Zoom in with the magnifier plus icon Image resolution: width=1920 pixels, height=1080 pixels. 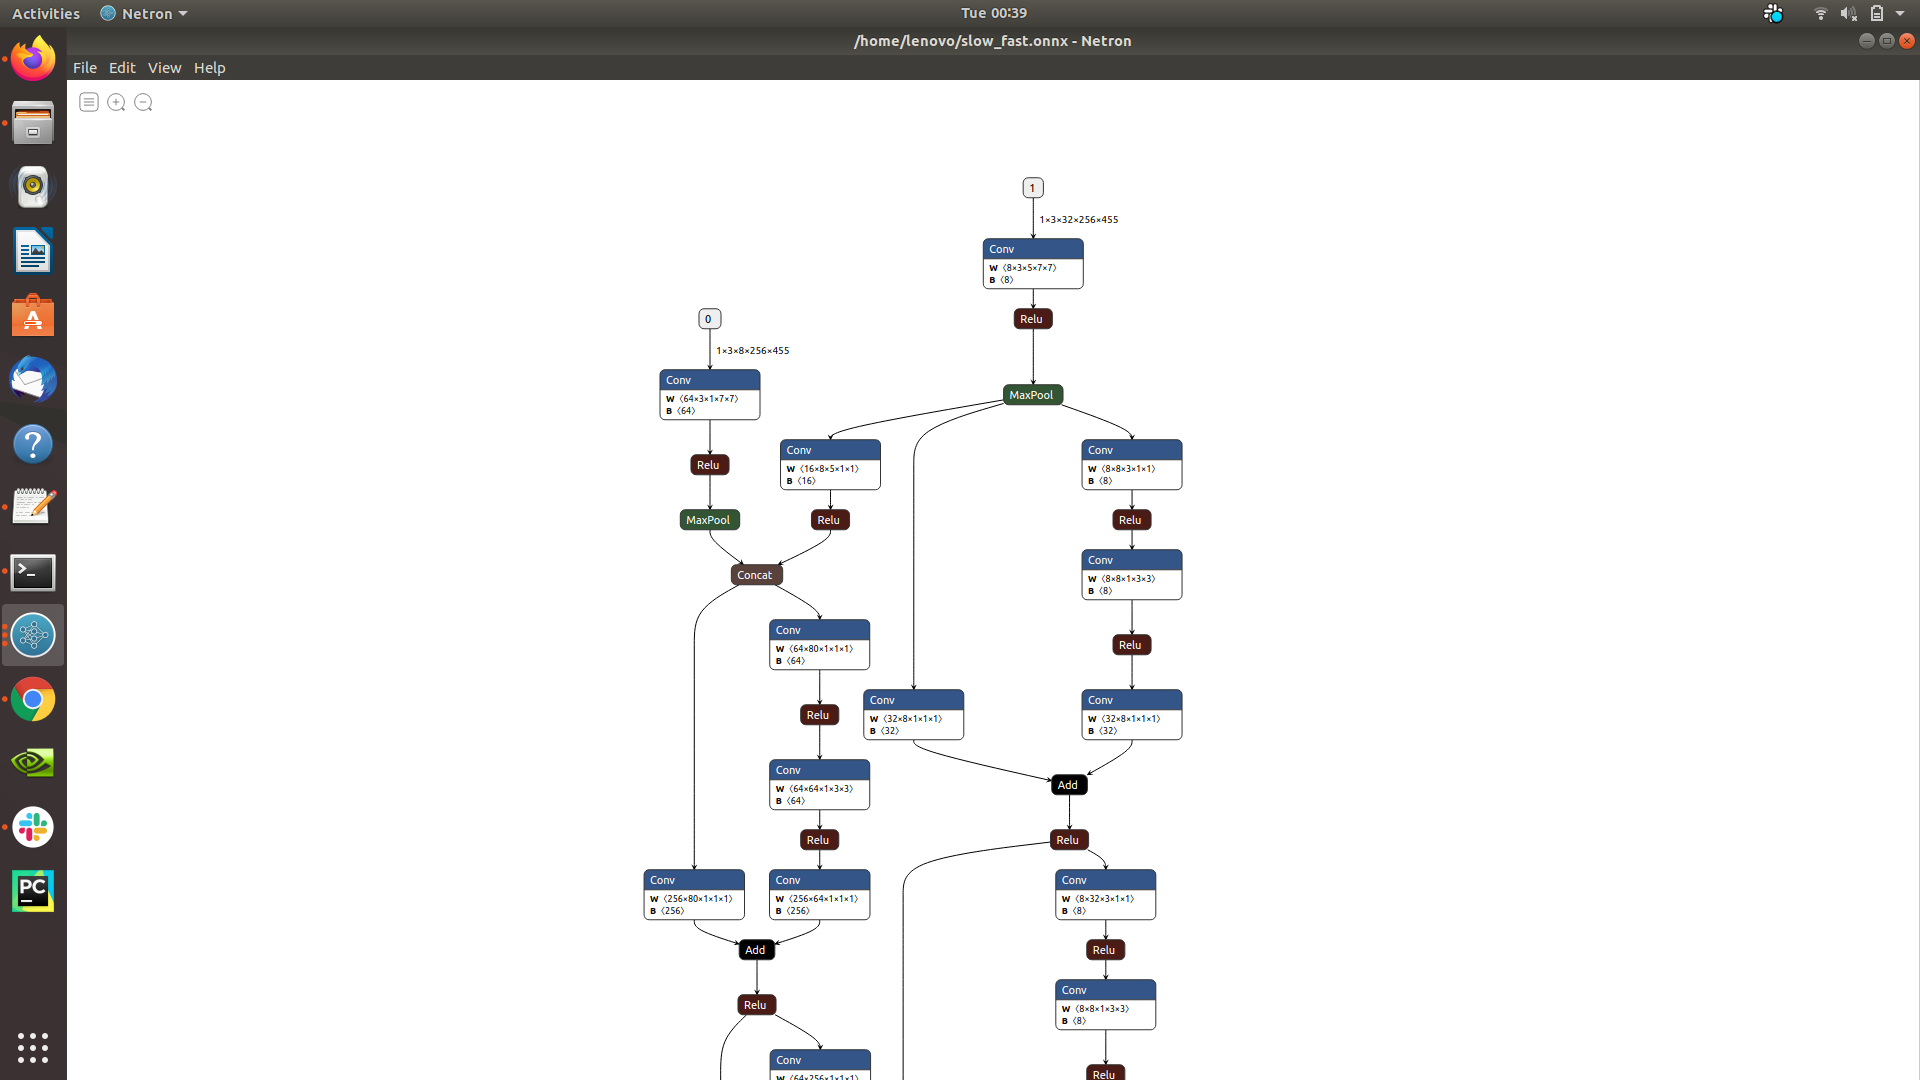(x=116, y=102)
